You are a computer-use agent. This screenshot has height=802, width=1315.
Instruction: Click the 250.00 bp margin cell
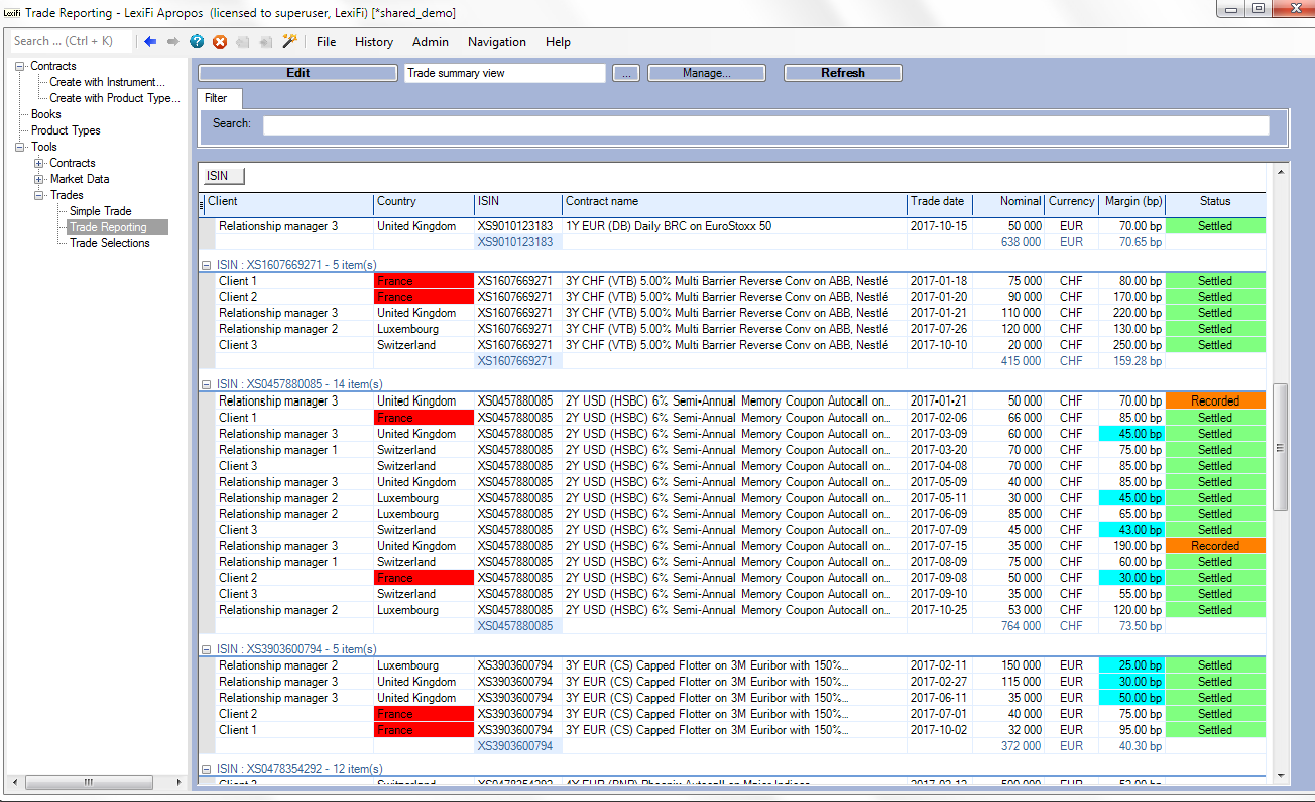[x=1131, y=345]
